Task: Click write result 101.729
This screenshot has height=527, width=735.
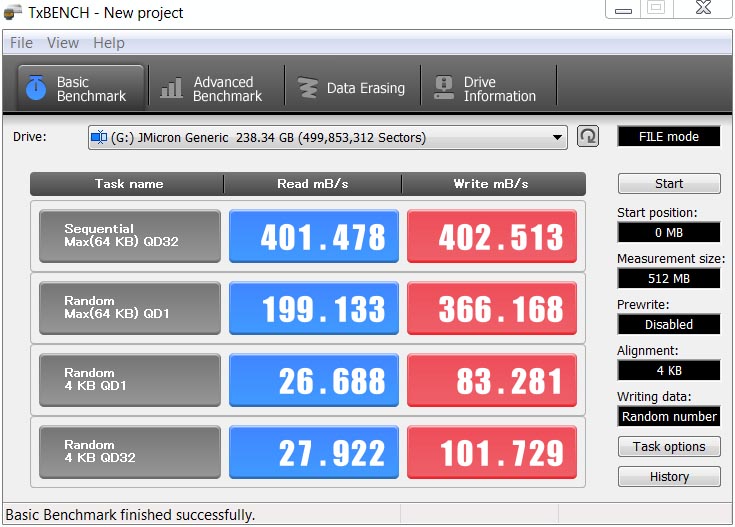Action: (492, 452)
